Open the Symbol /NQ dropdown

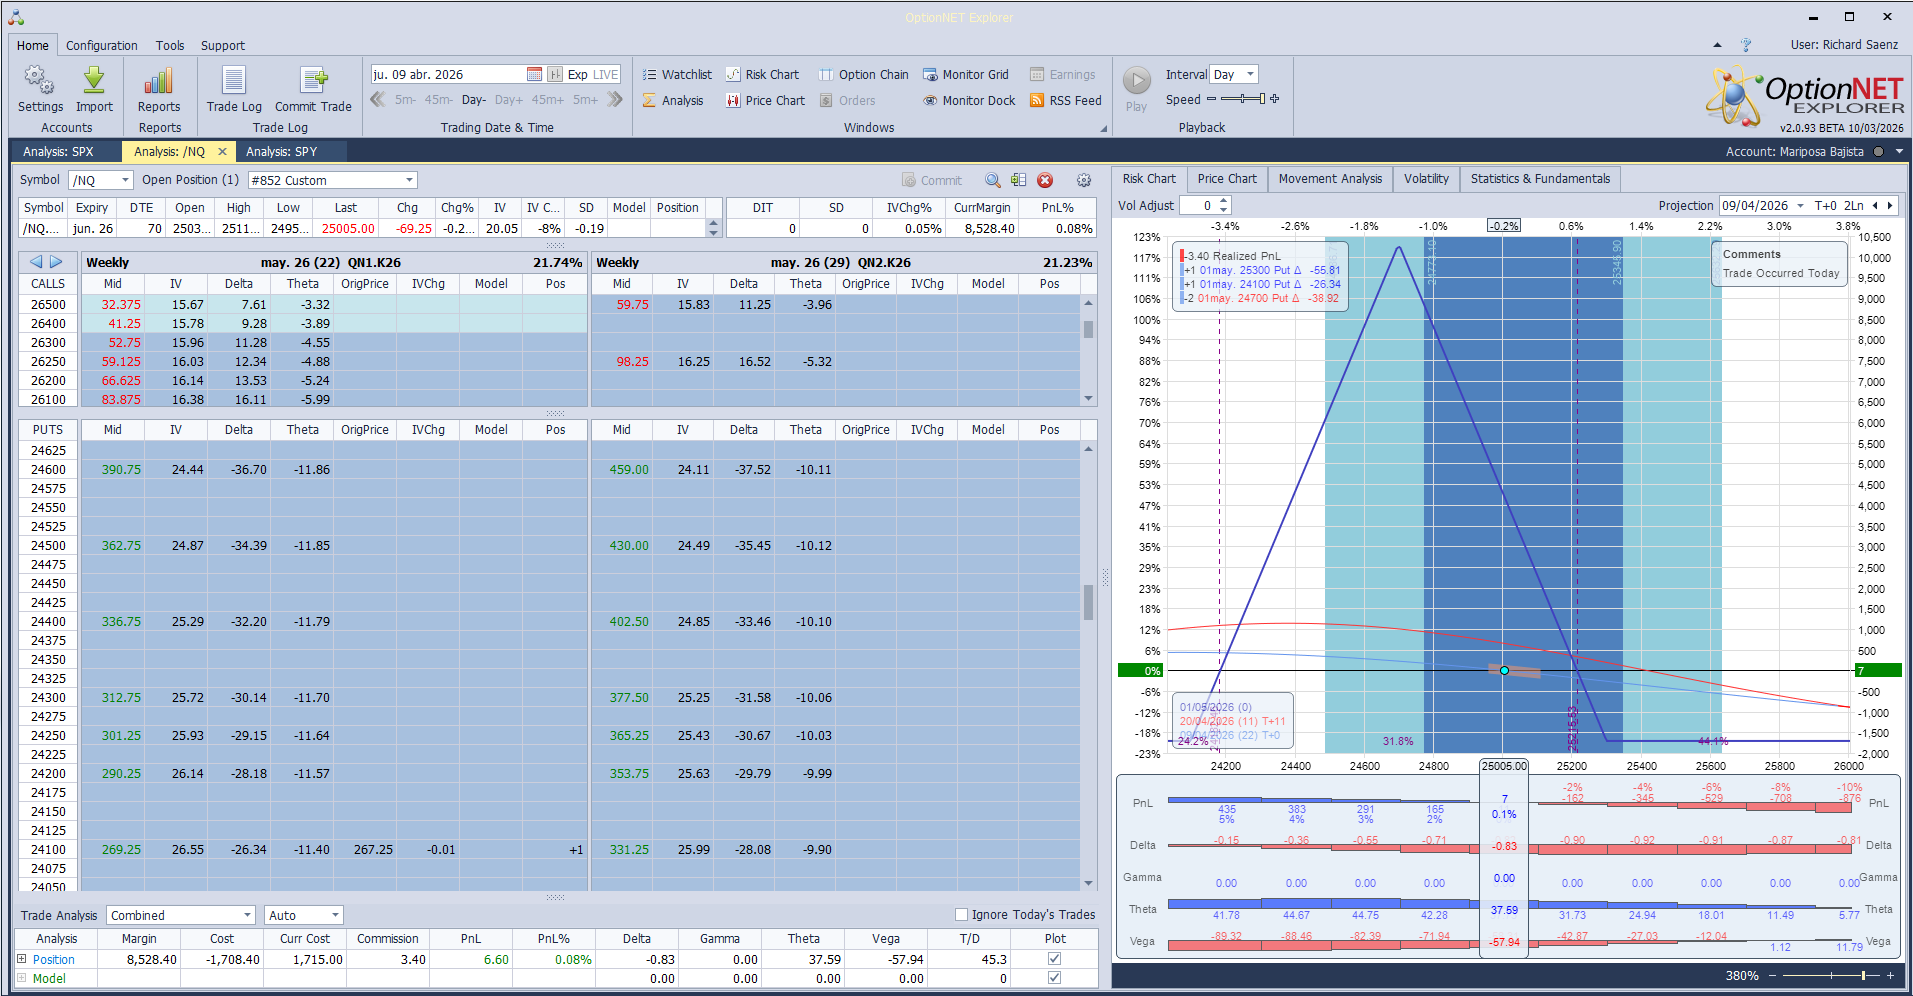125,180
